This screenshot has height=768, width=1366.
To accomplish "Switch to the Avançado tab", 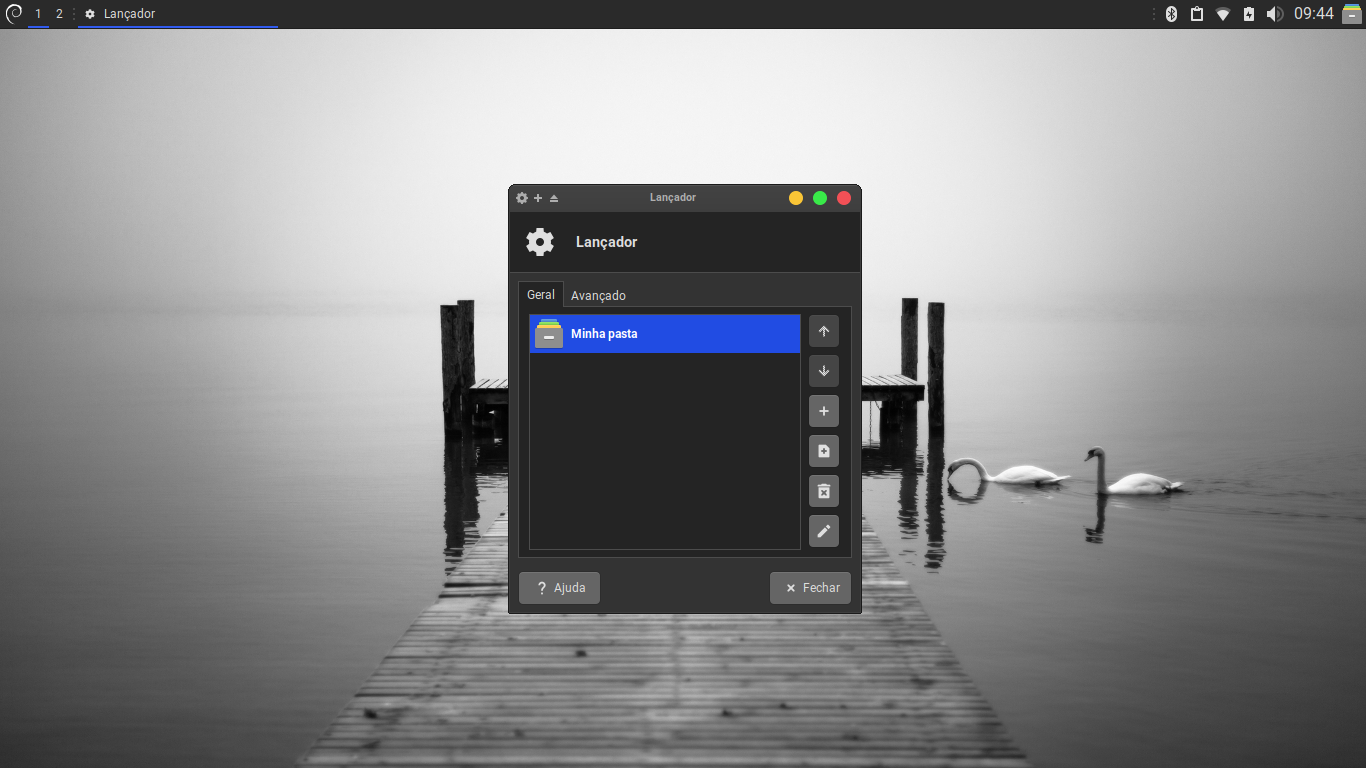I will click(x=598, y=295).
